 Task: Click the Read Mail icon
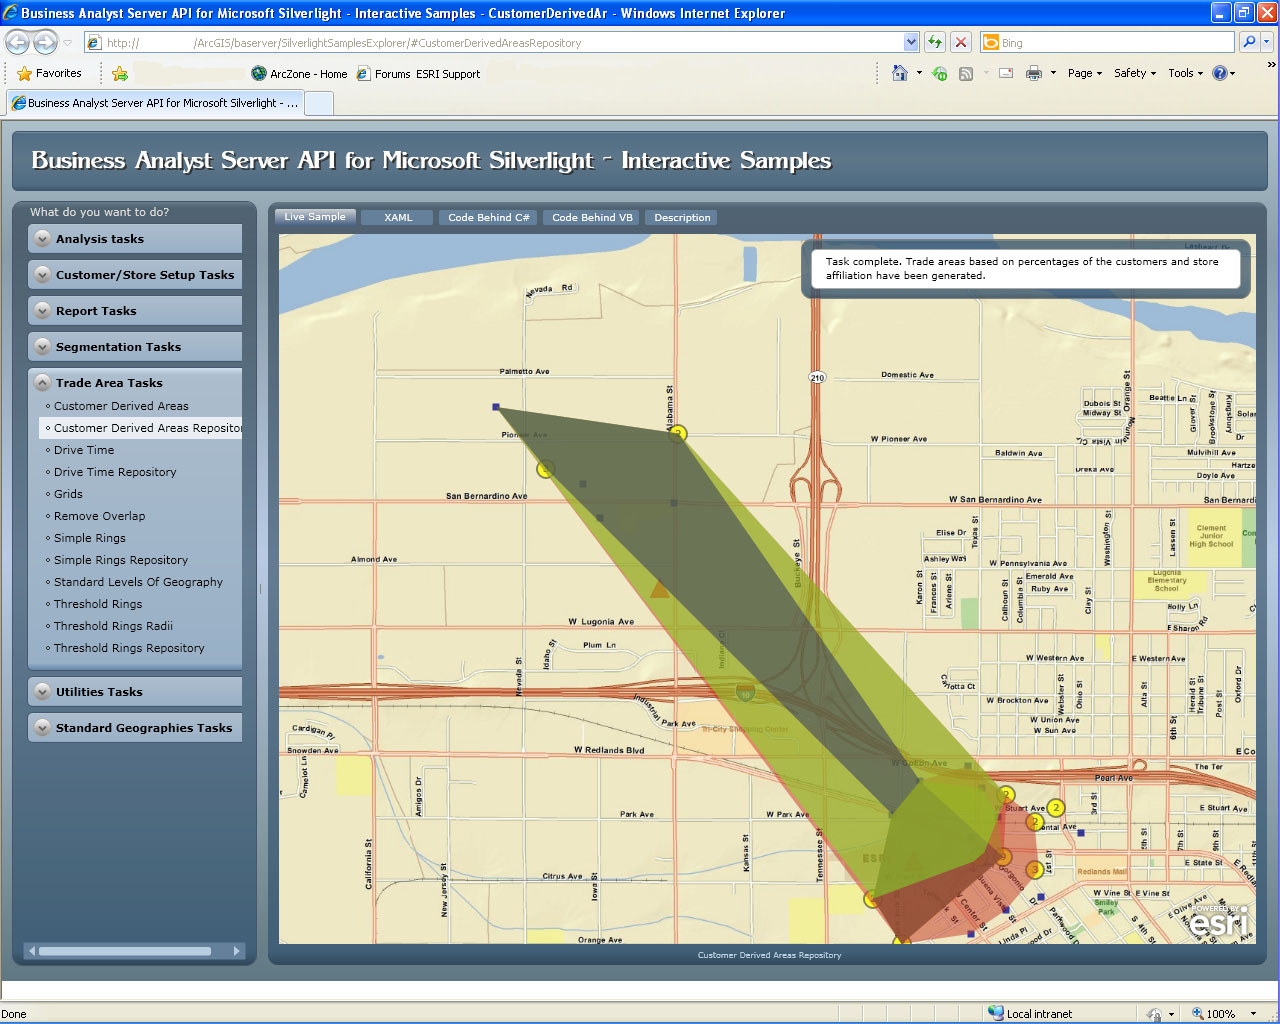[x=1006, y=73]
